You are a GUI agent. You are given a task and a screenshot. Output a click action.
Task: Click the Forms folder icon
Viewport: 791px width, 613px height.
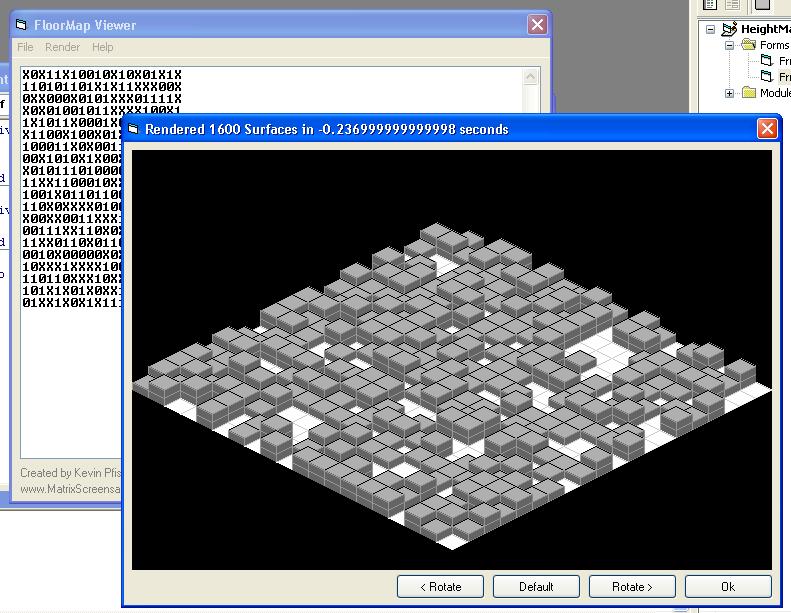click(x=748, y=45)
